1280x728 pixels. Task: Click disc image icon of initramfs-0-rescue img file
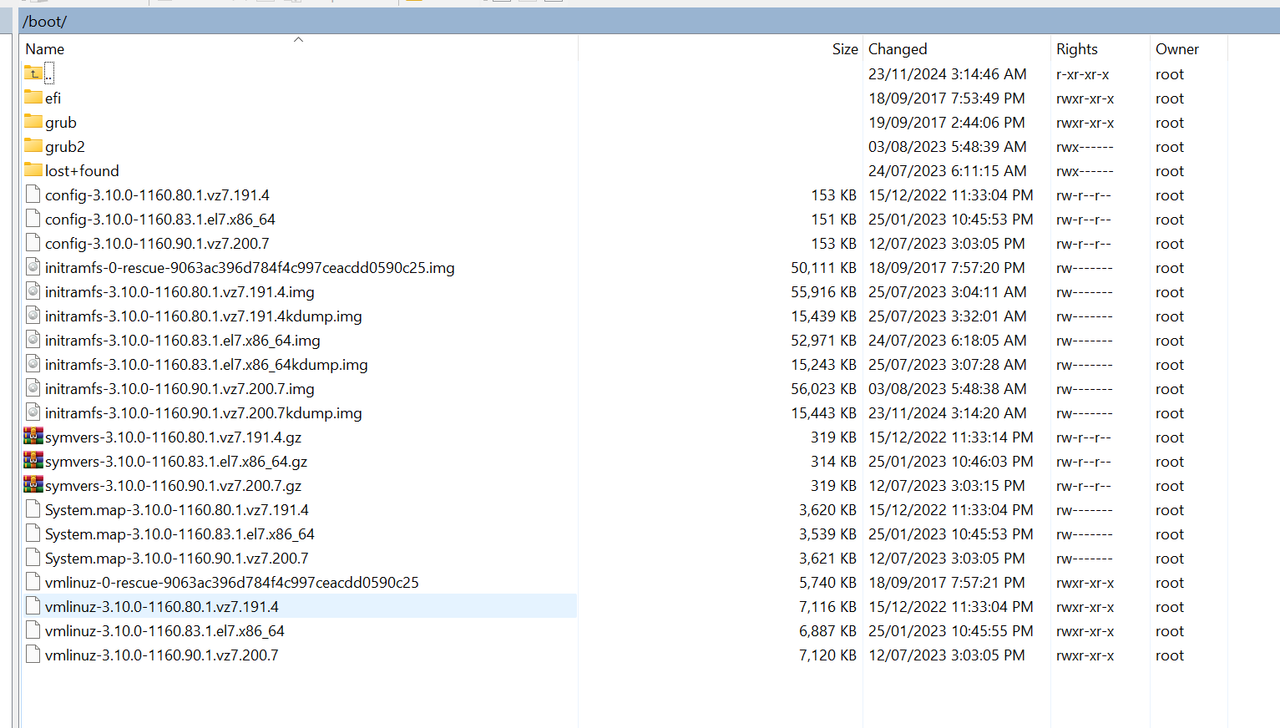(x=33, y=267)
